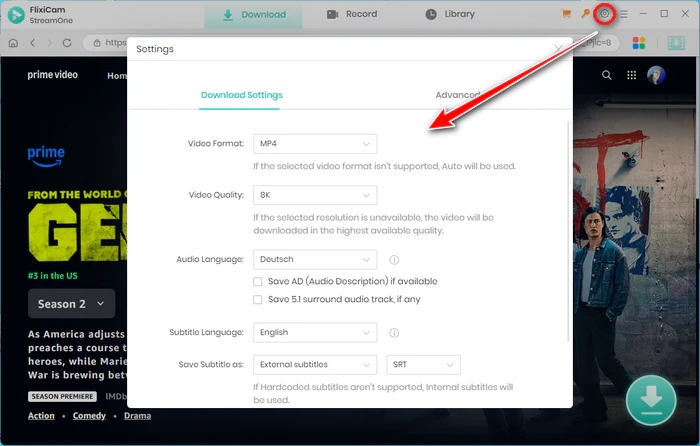Open the Record tab
Image resolution: width=700 pixels, height=446 pixels.
[x=352, y=15]
